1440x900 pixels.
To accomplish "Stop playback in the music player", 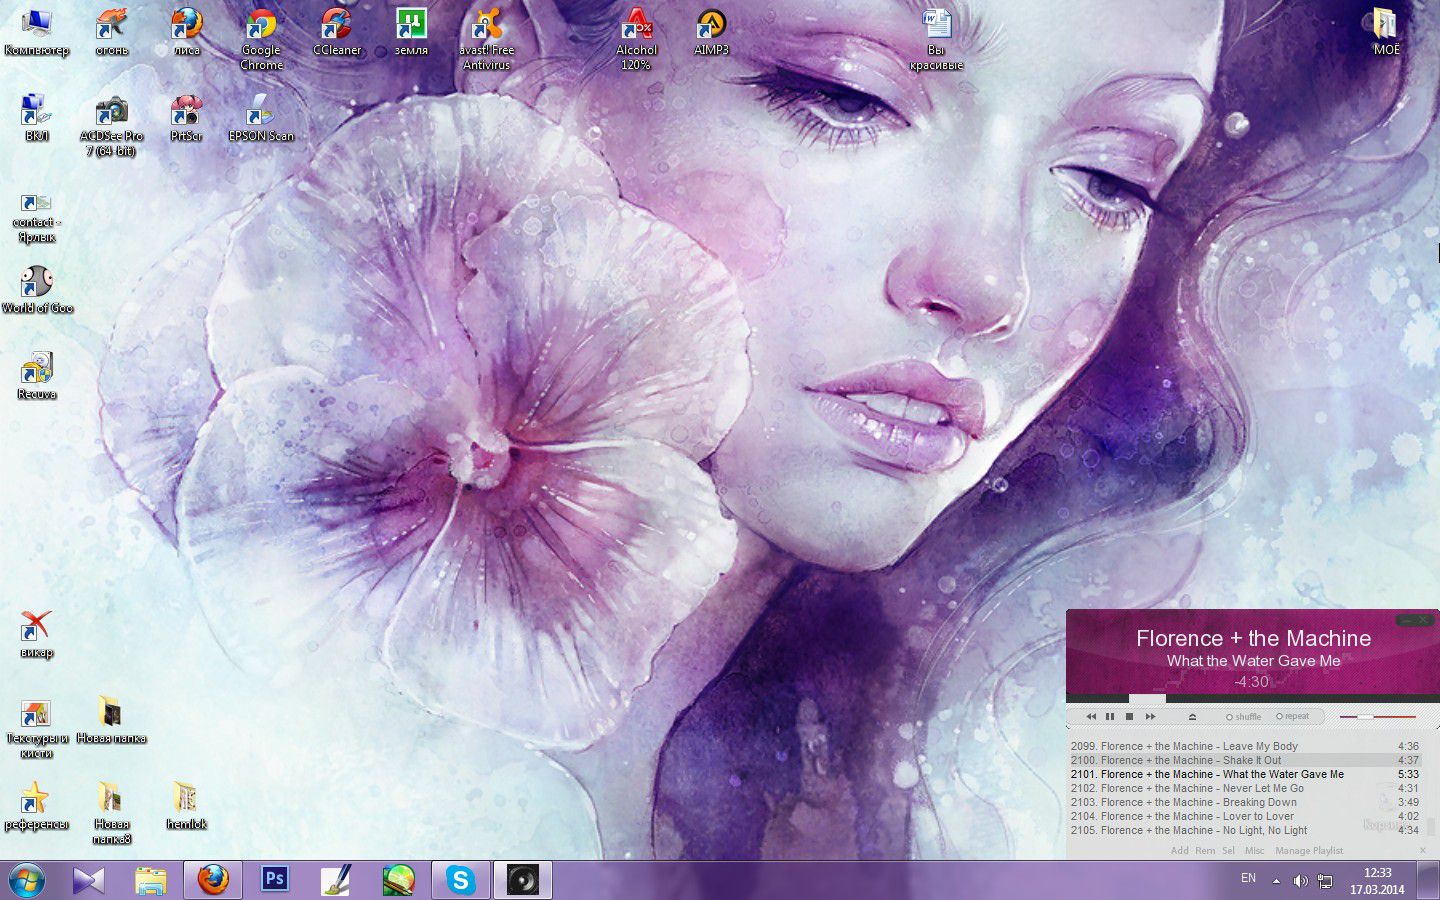I will (1130, 716).
